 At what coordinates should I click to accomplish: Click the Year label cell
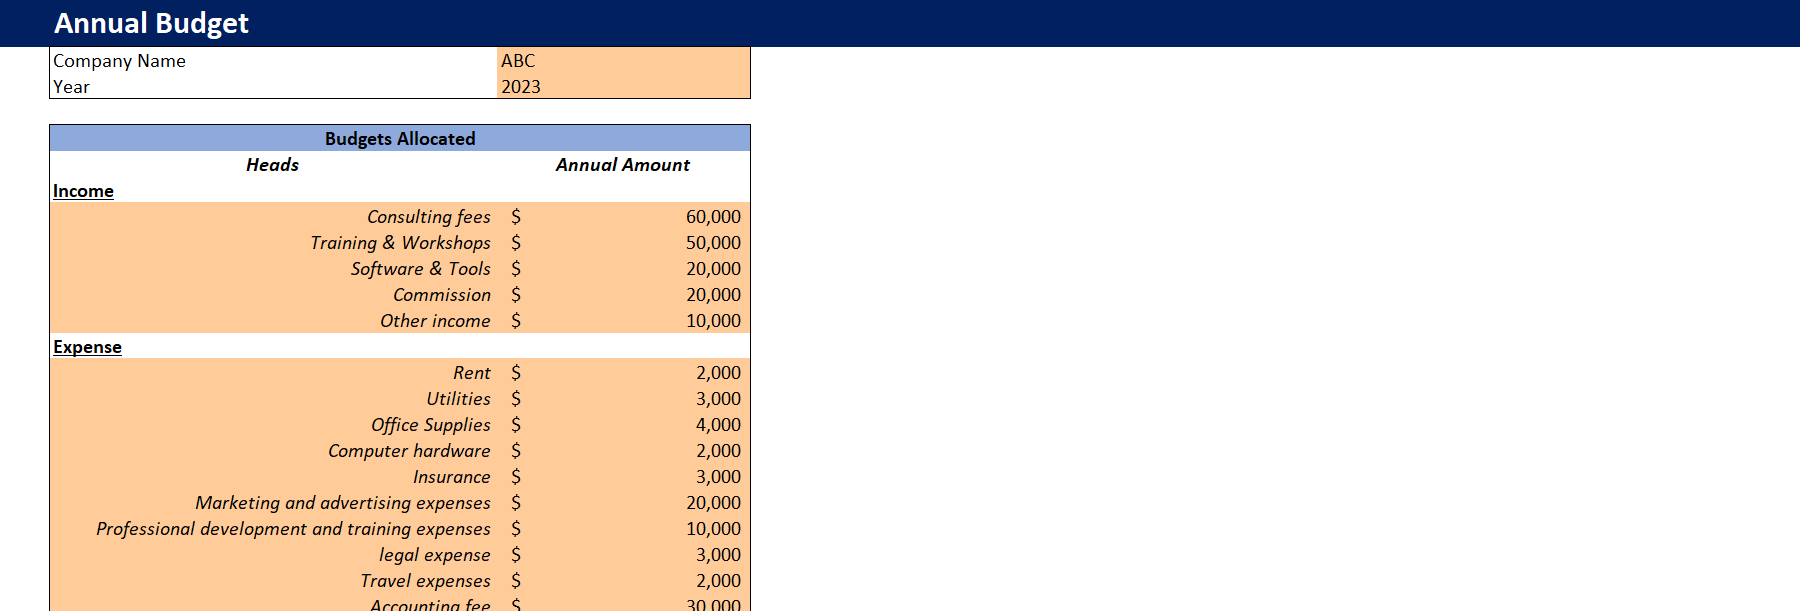273,87
